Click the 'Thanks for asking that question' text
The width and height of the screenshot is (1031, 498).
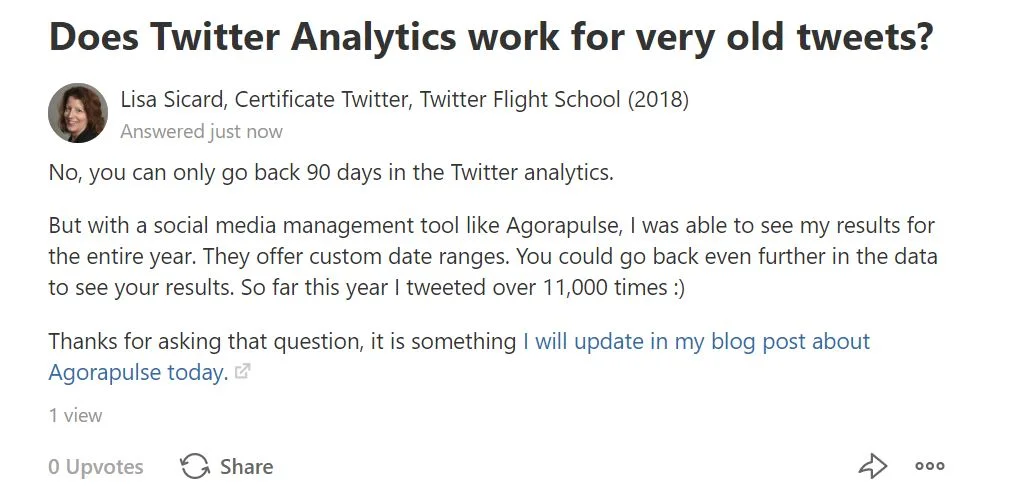tap(205, 341)
